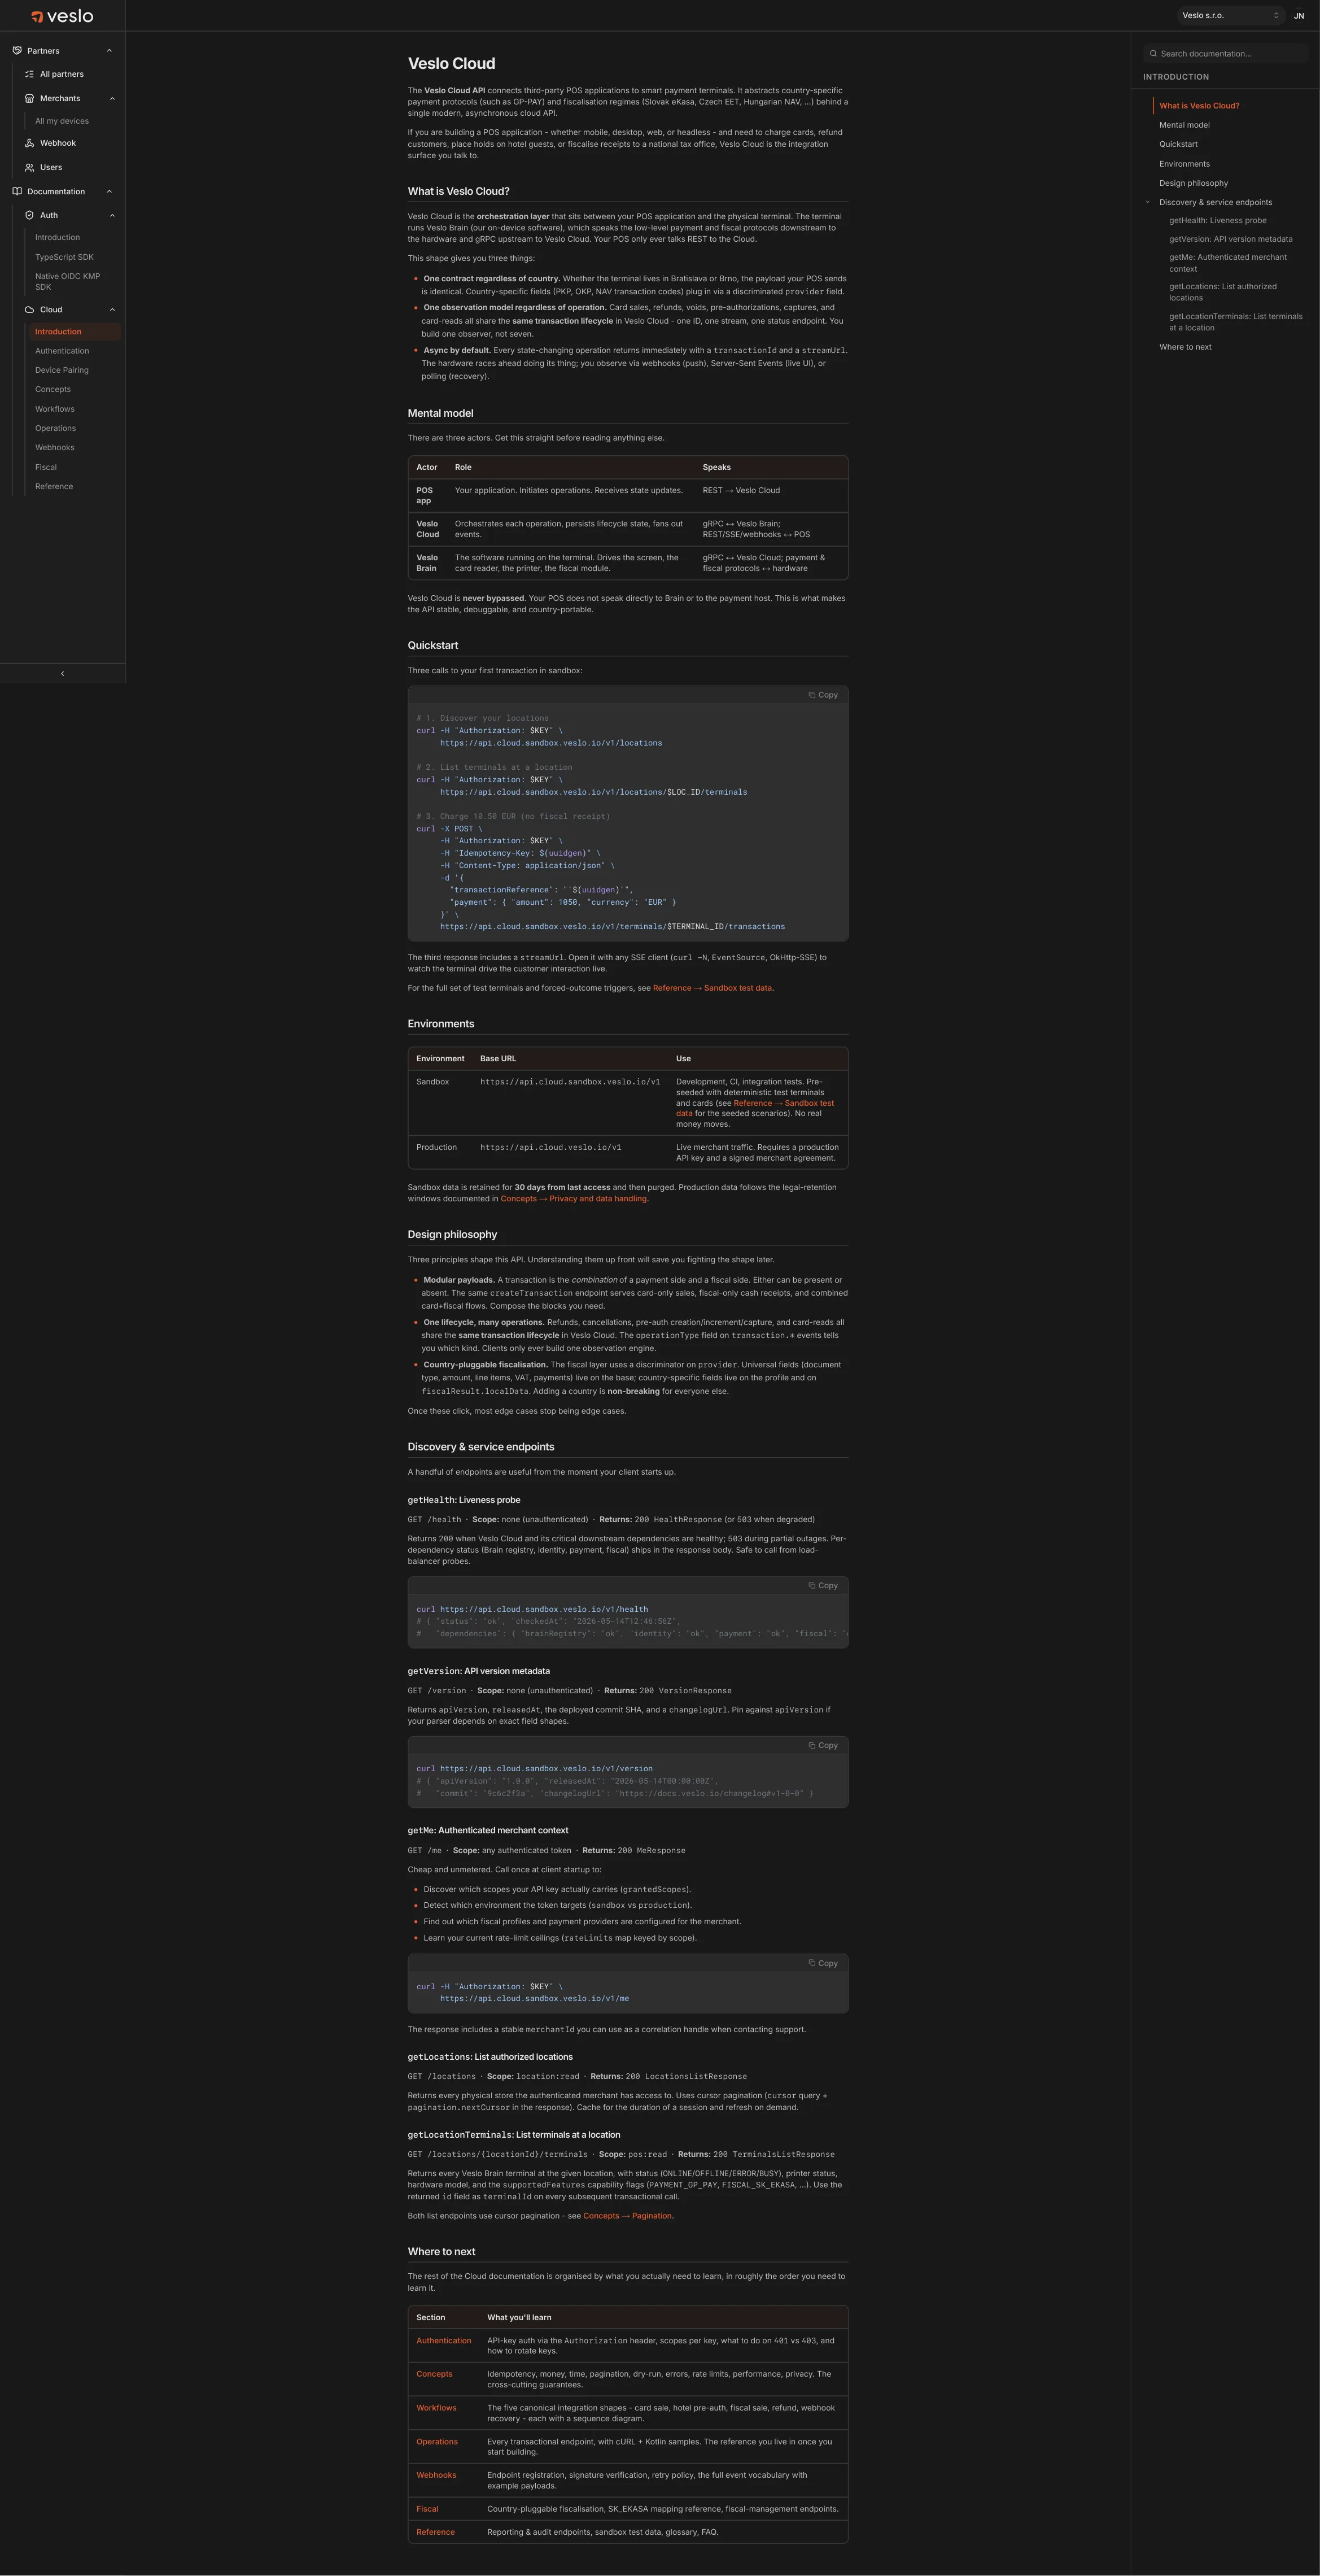Focus the Search documentation field
Screen dimensions: 1320x2576
coord(1225,54)
